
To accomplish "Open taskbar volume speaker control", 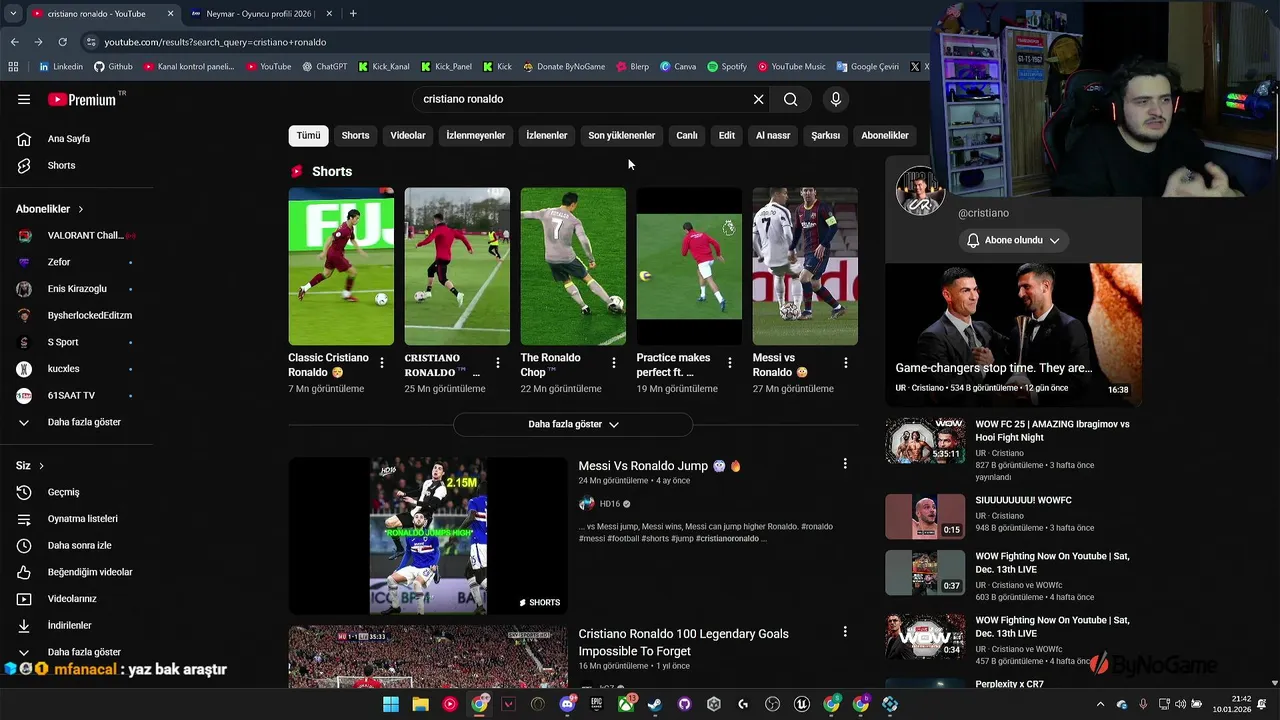I will [x=1181, y=704].
